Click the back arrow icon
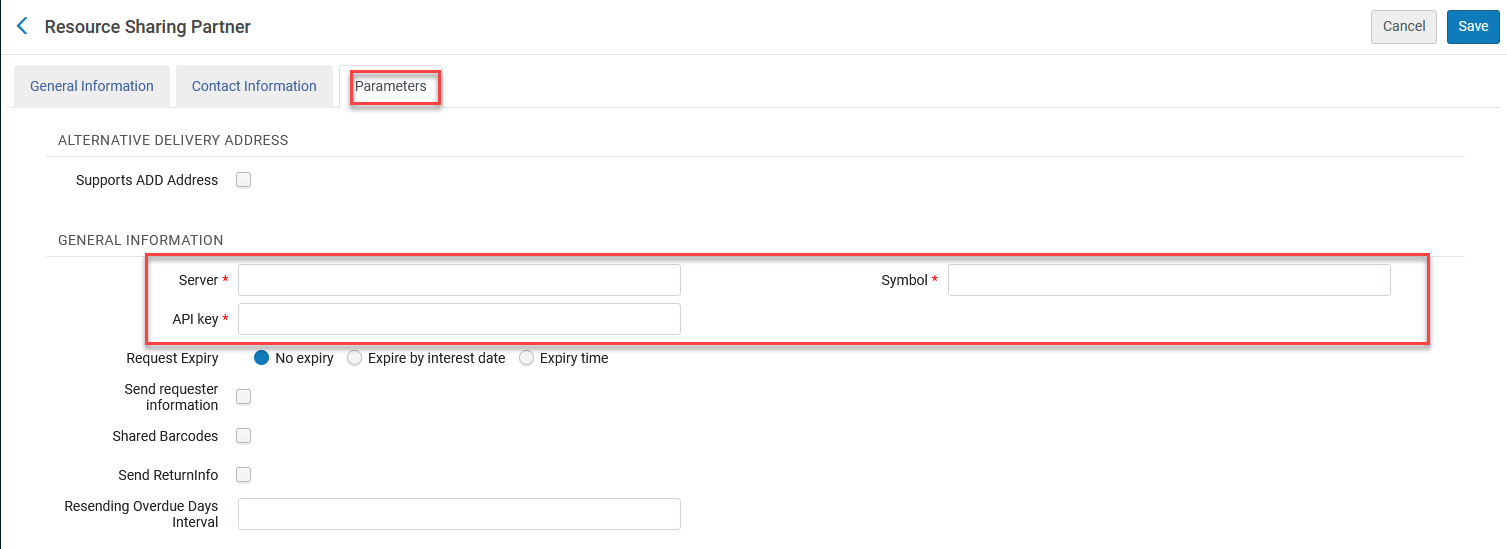The height and width of the screenshot is (549, 1507). [22, 26]
